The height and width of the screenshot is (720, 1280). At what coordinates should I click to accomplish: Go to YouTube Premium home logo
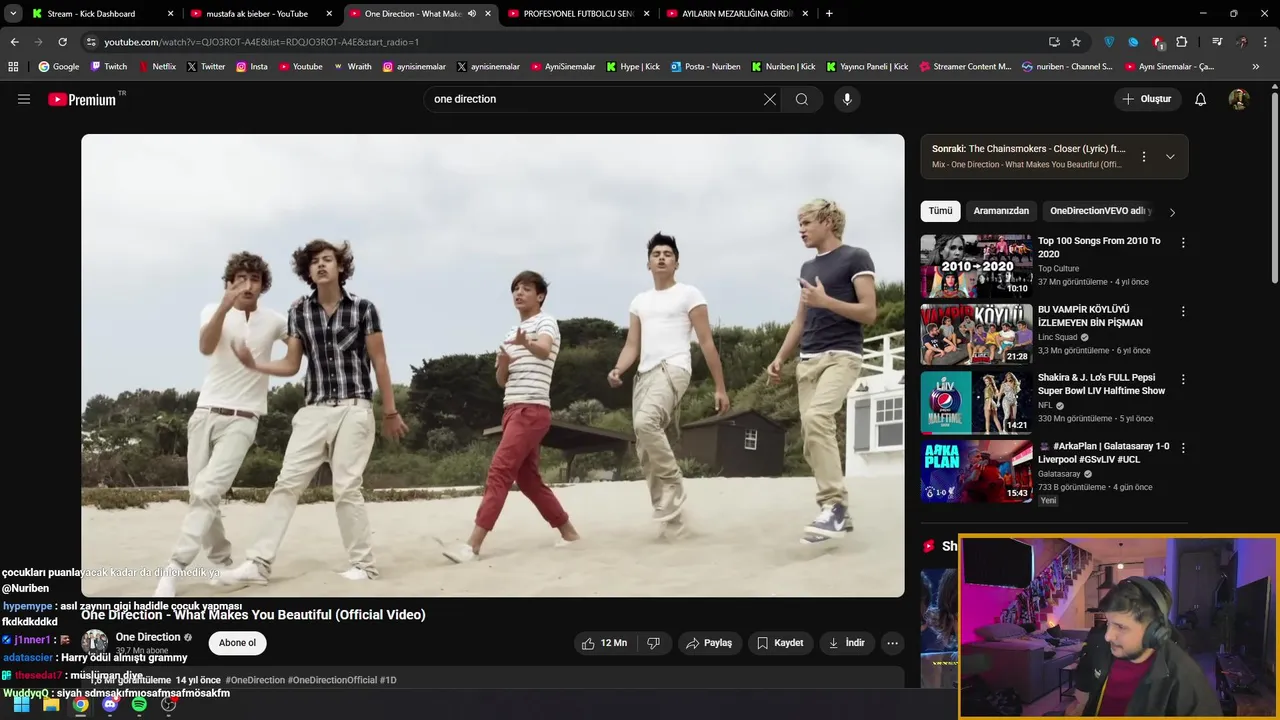click(x=82, y=99)
